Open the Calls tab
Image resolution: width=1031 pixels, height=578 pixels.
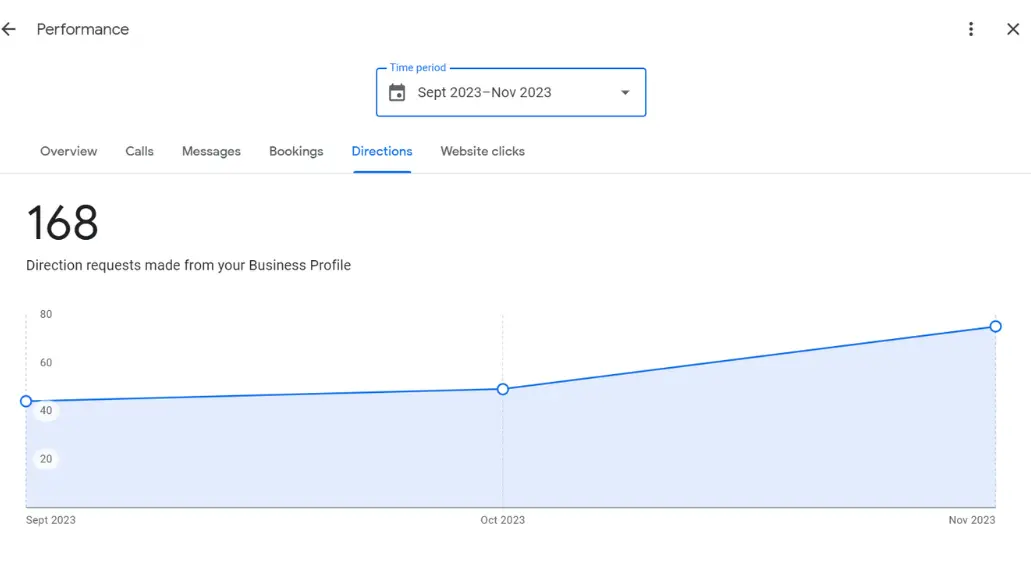pyautogui.click(x=139, y=151)
